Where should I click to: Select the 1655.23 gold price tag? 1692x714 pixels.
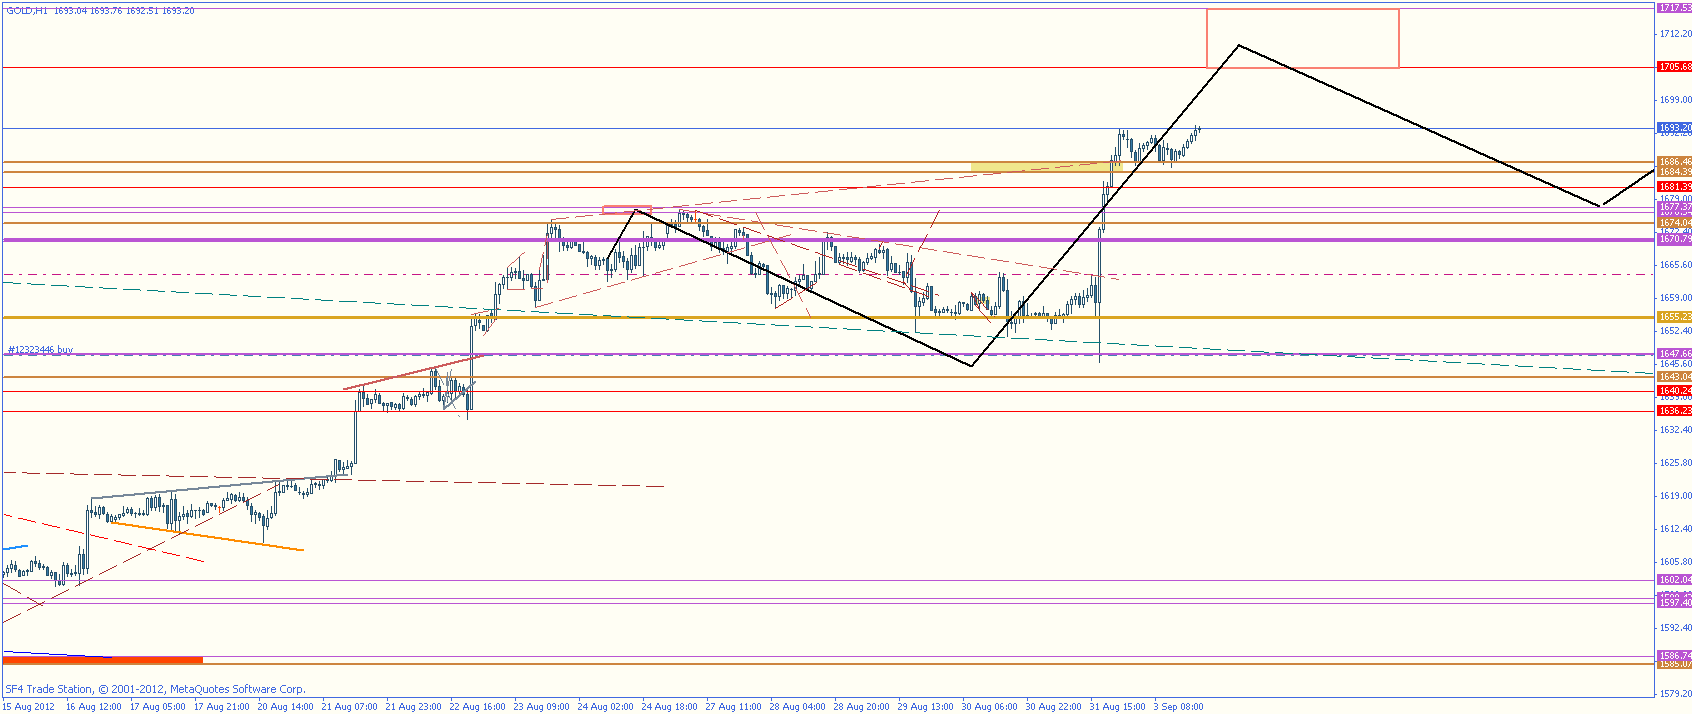click(1674, 317)
